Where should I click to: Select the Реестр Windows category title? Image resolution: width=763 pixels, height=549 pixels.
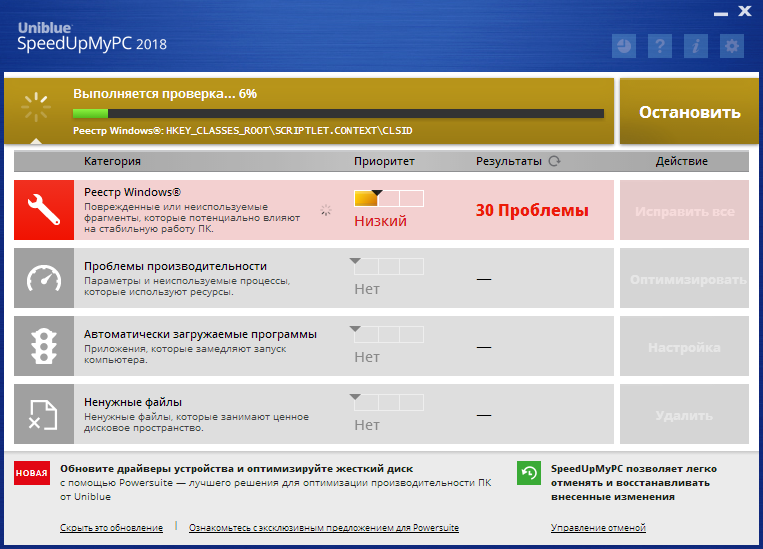point(132,192)
